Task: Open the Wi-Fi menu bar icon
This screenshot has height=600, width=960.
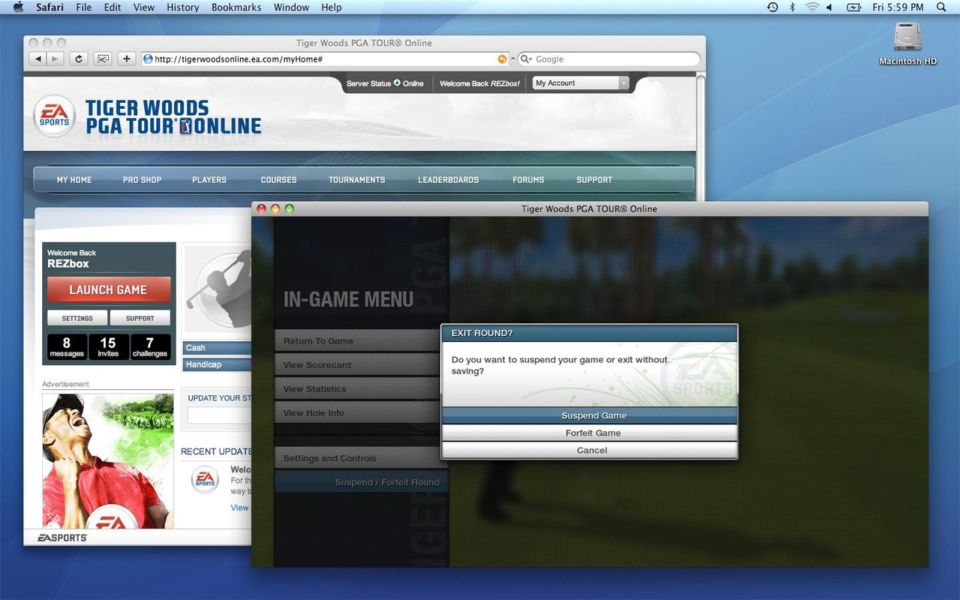Action: coord(811,7)
